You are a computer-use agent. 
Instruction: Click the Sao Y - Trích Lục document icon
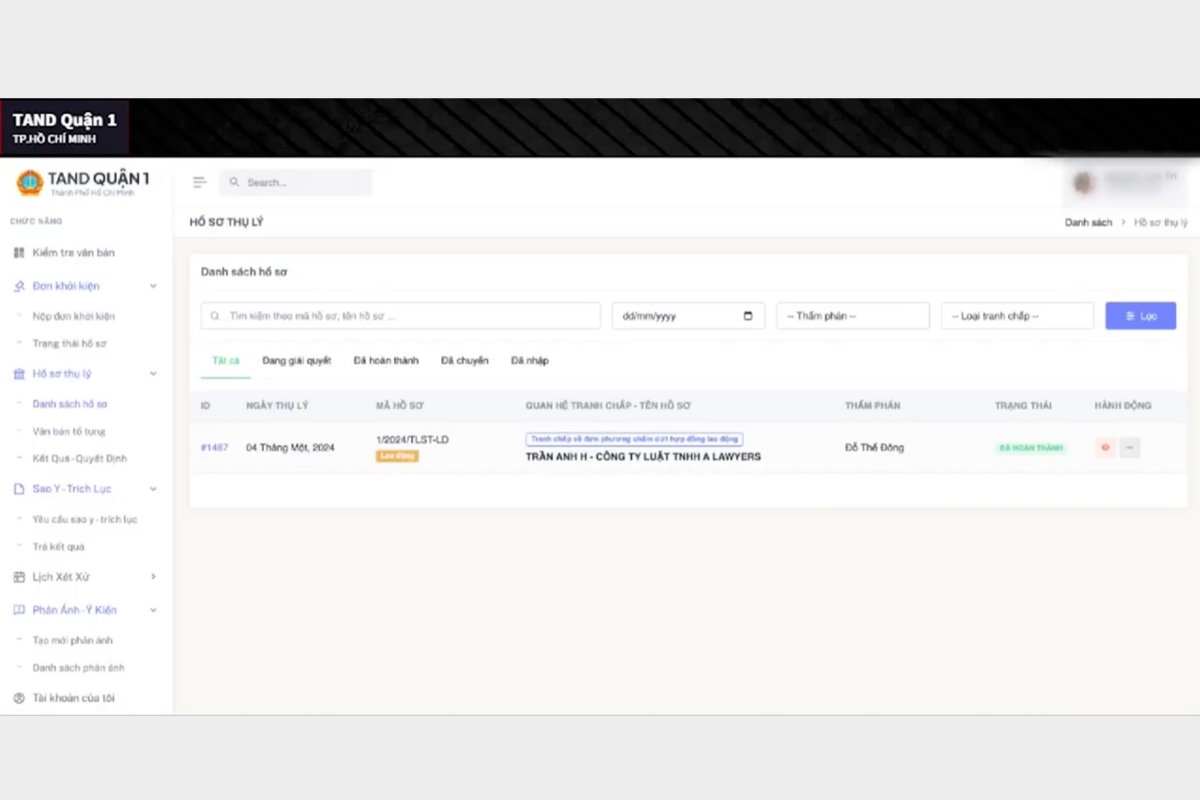pos(19,489)
